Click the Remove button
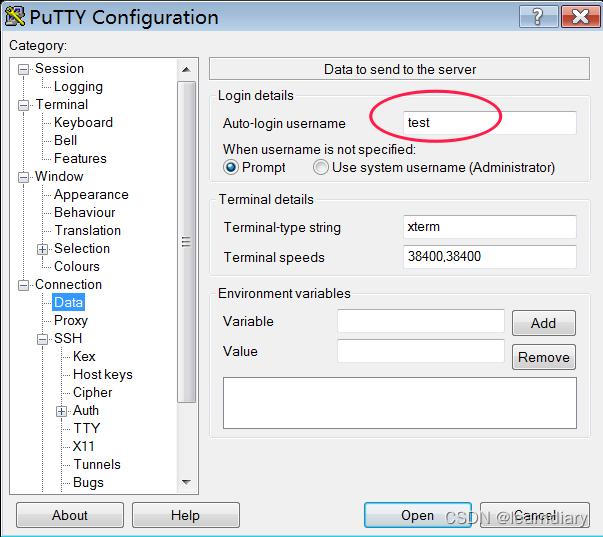This screenshot has width=603, height=537. [x=543, y=357]
